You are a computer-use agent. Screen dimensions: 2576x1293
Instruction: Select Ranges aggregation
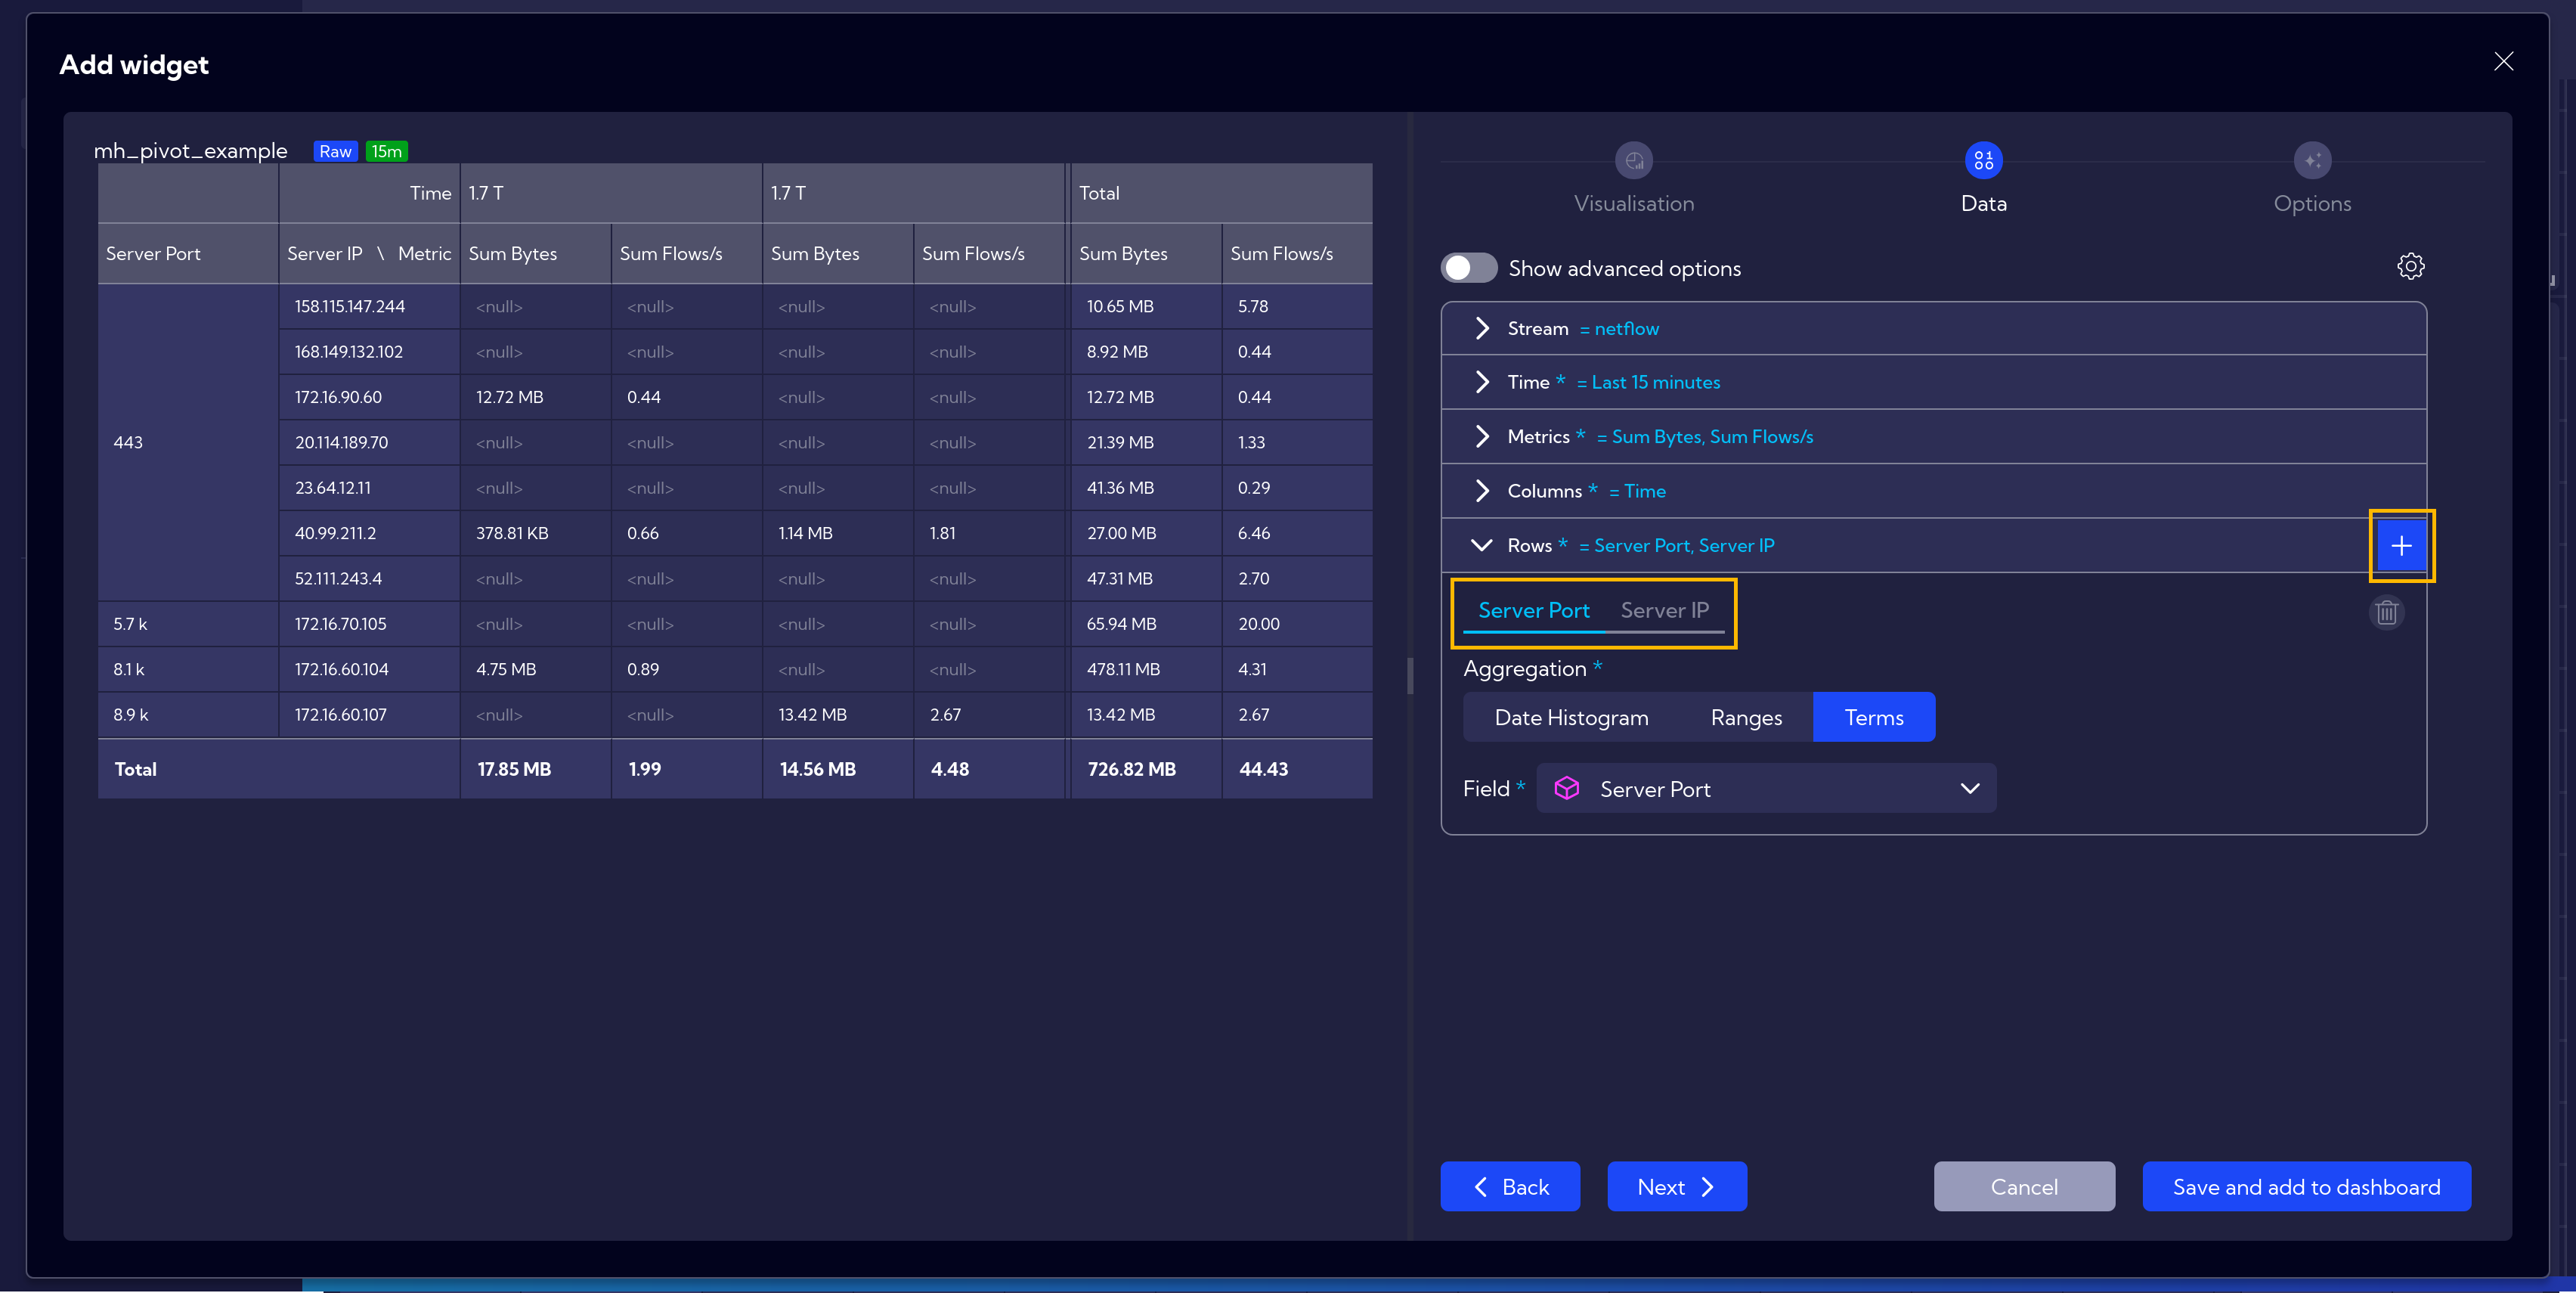pos(1746,717)
